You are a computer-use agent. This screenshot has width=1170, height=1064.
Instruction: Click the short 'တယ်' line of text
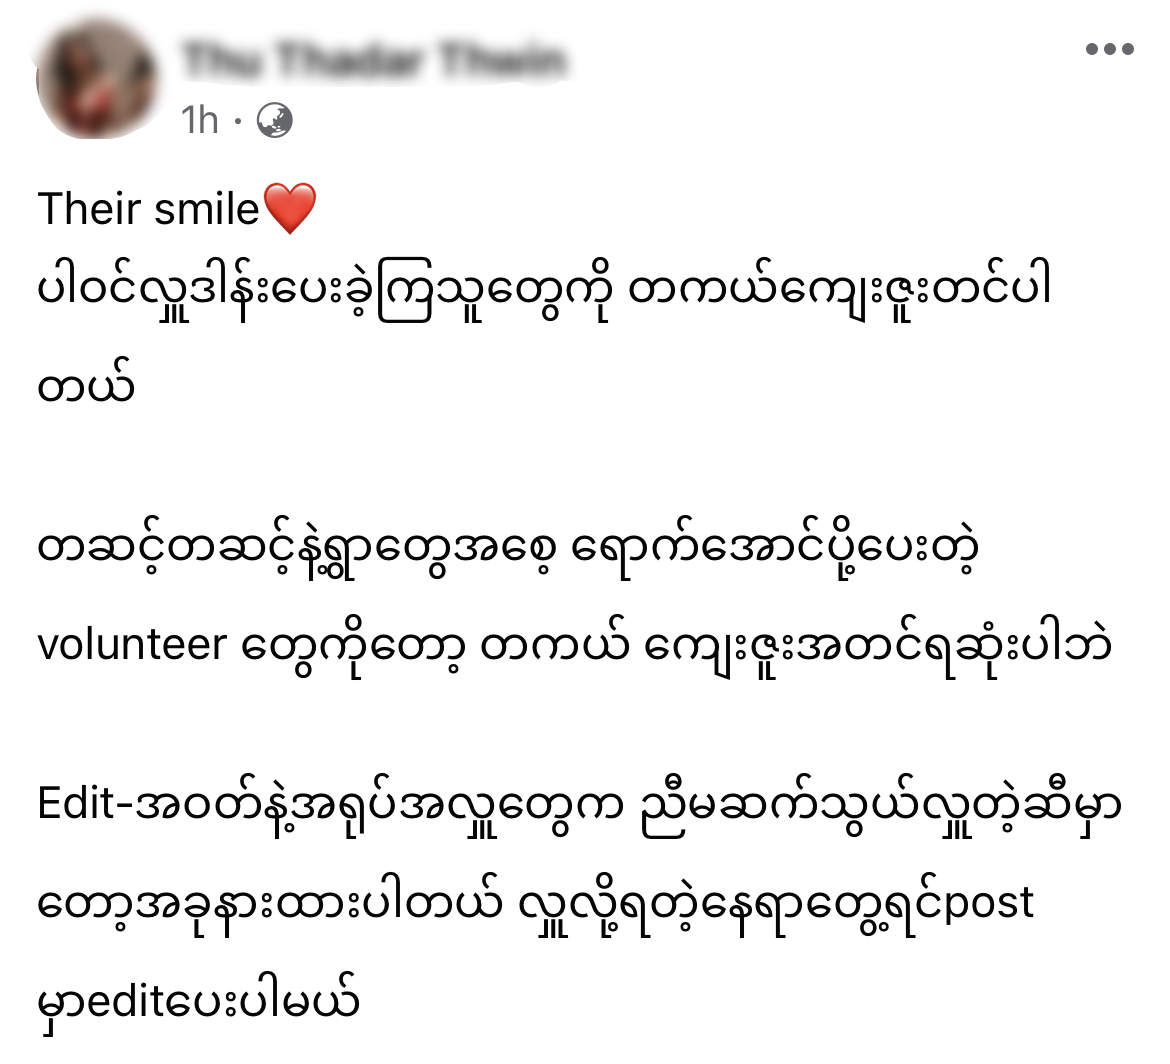86,386
